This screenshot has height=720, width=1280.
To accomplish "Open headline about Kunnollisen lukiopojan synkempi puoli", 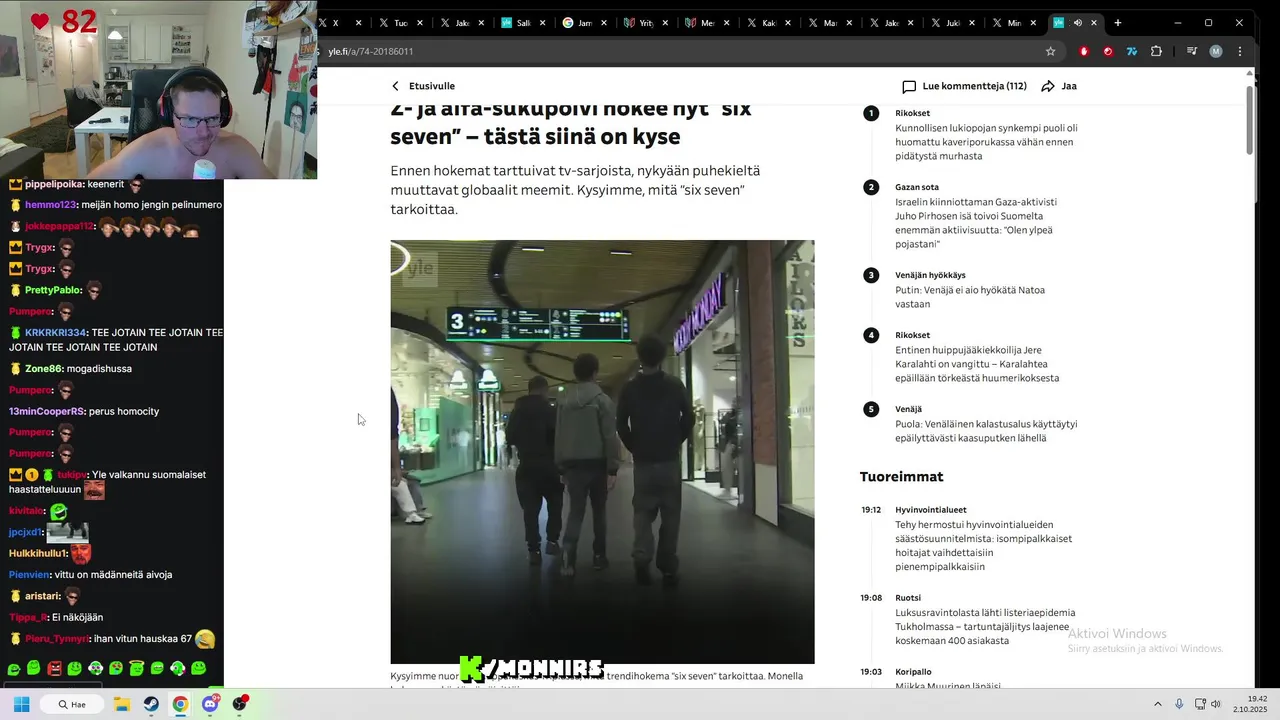I will click(x=986, y=142).
